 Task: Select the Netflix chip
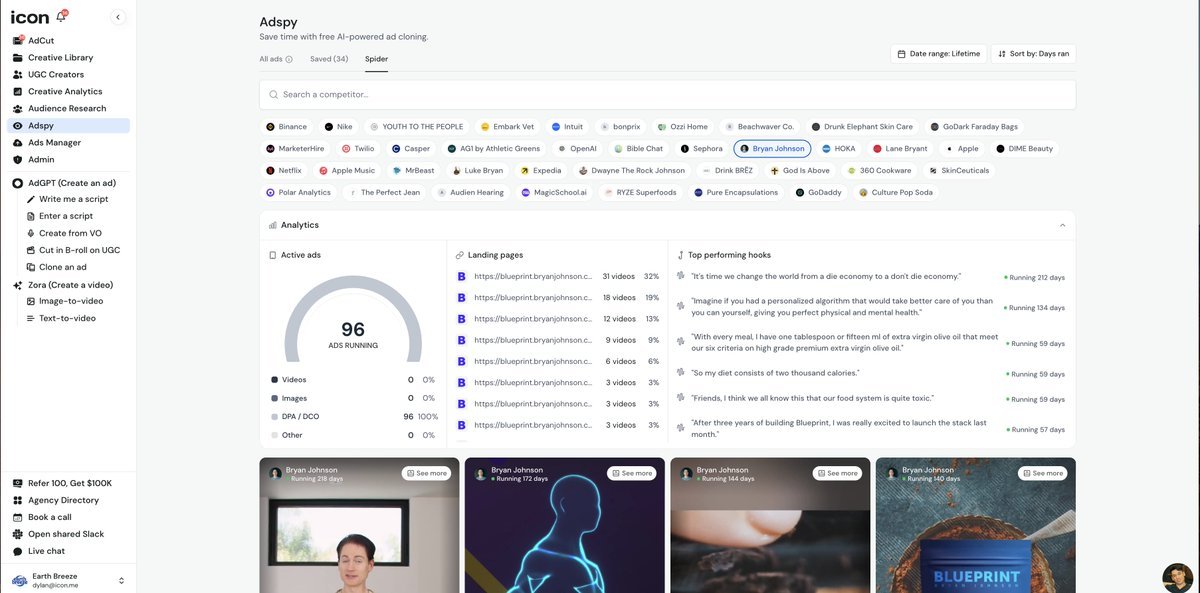pos(284,171)
